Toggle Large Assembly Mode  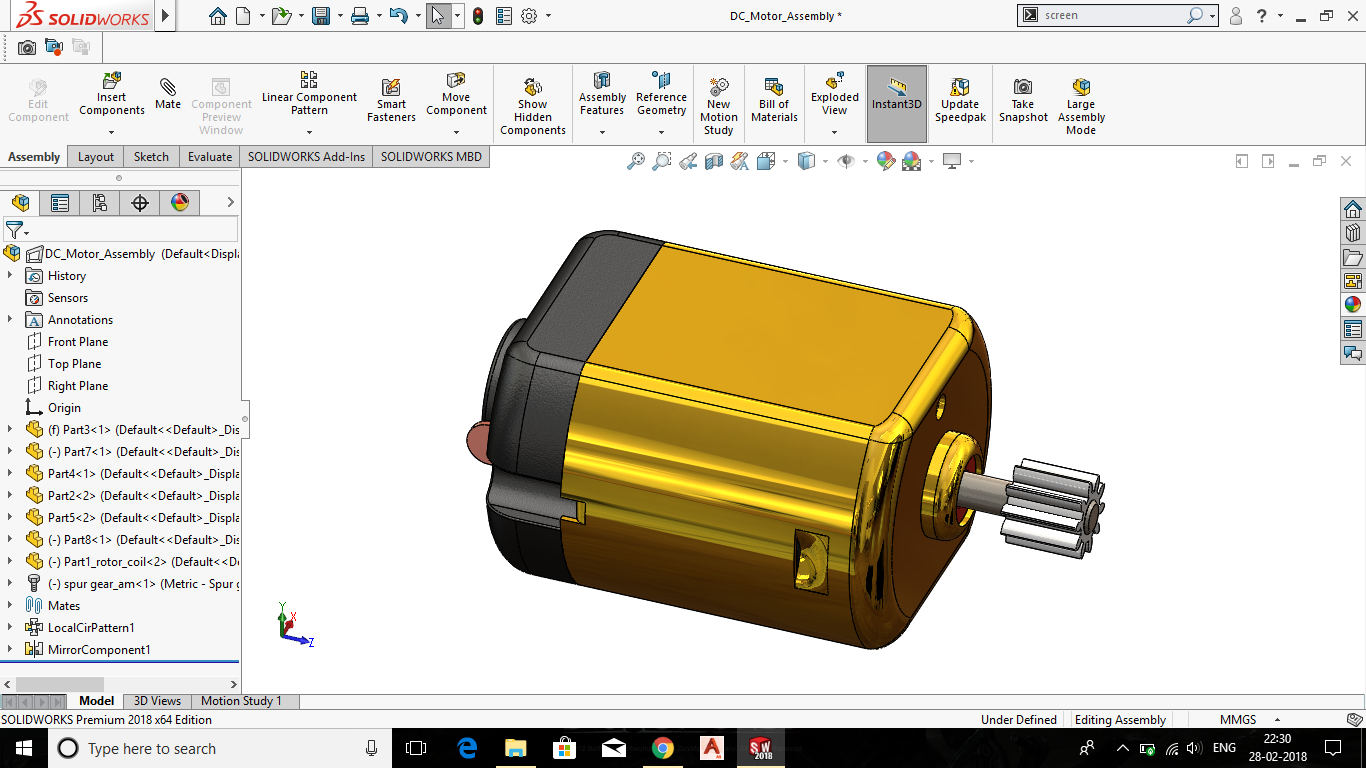pos(1081,105)
